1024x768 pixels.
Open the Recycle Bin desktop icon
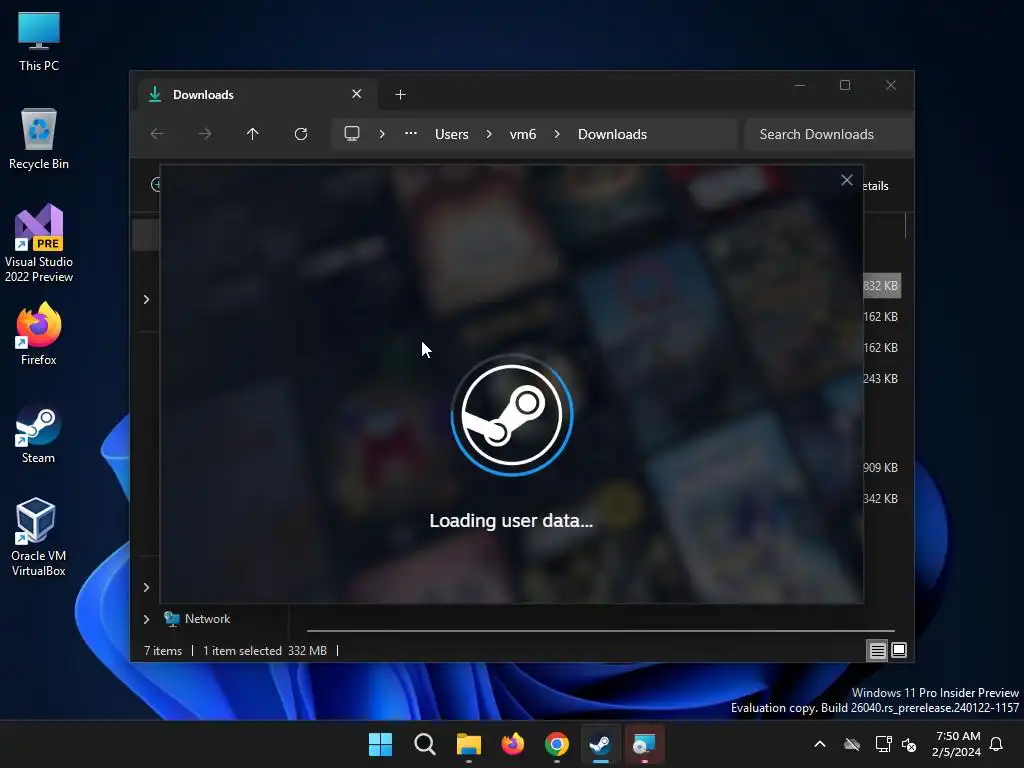click(39, 138)
